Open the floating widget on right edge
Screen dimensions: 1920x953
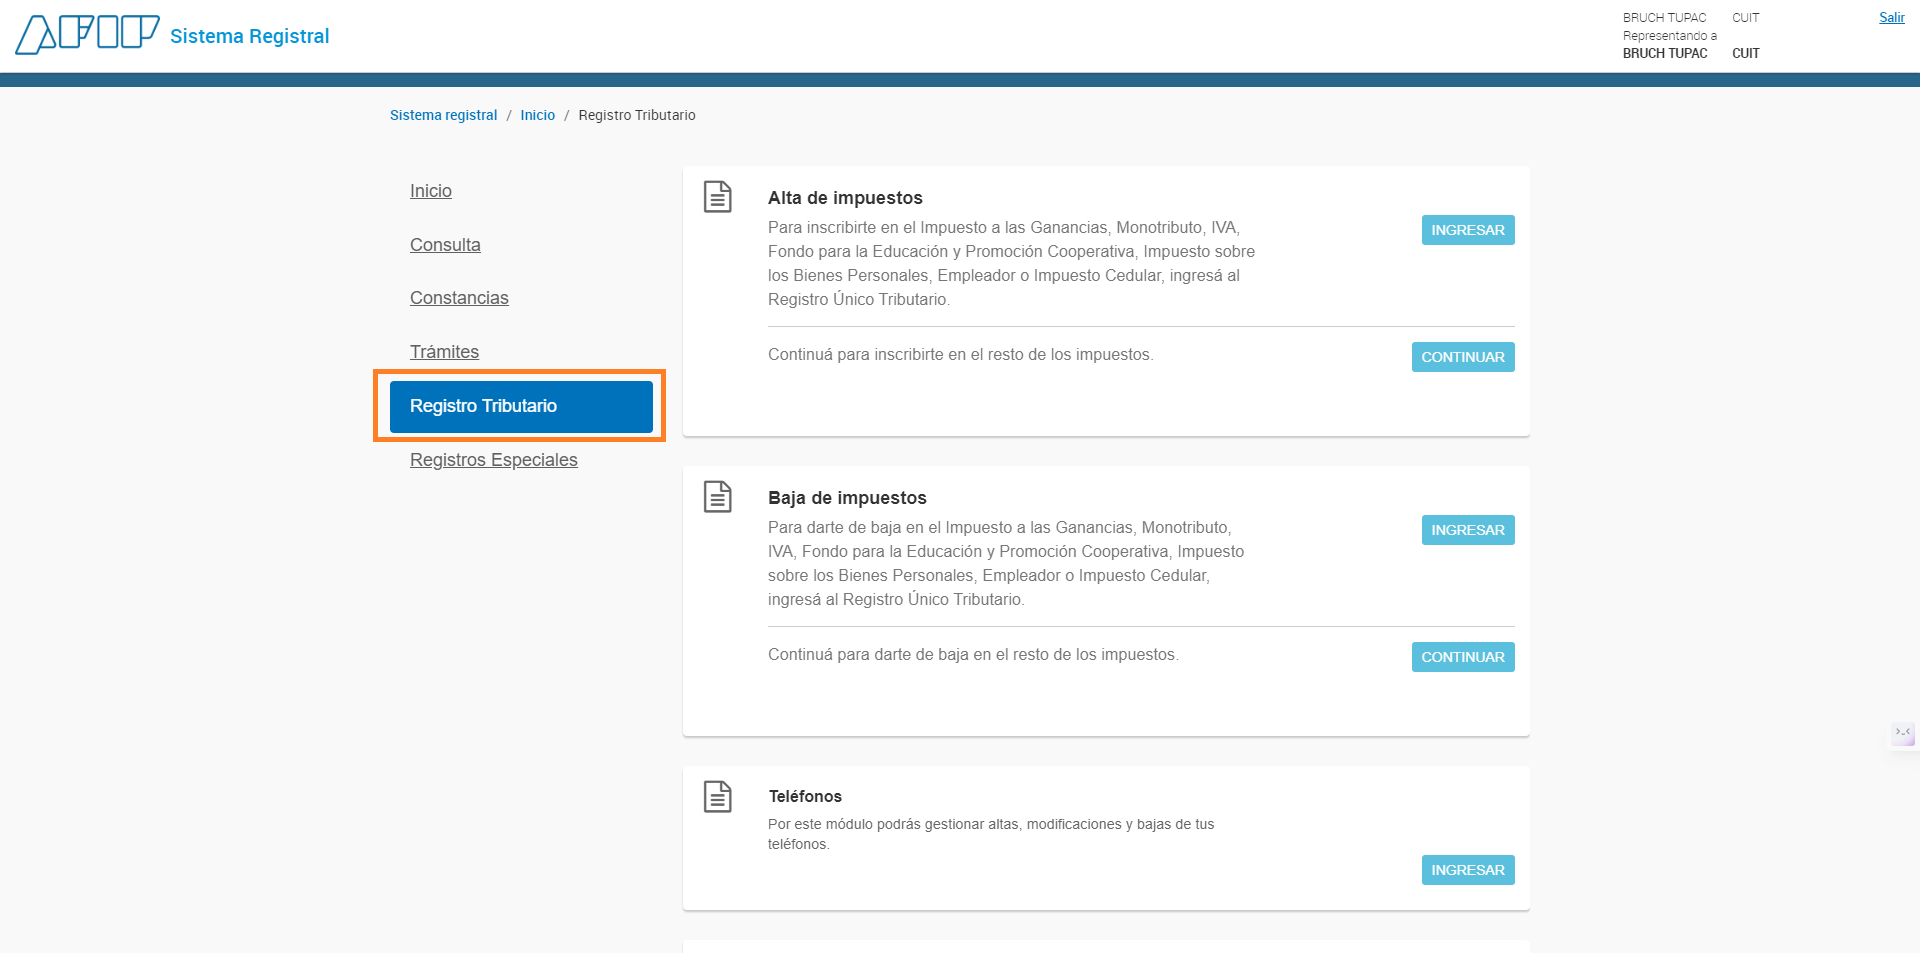1902,733
